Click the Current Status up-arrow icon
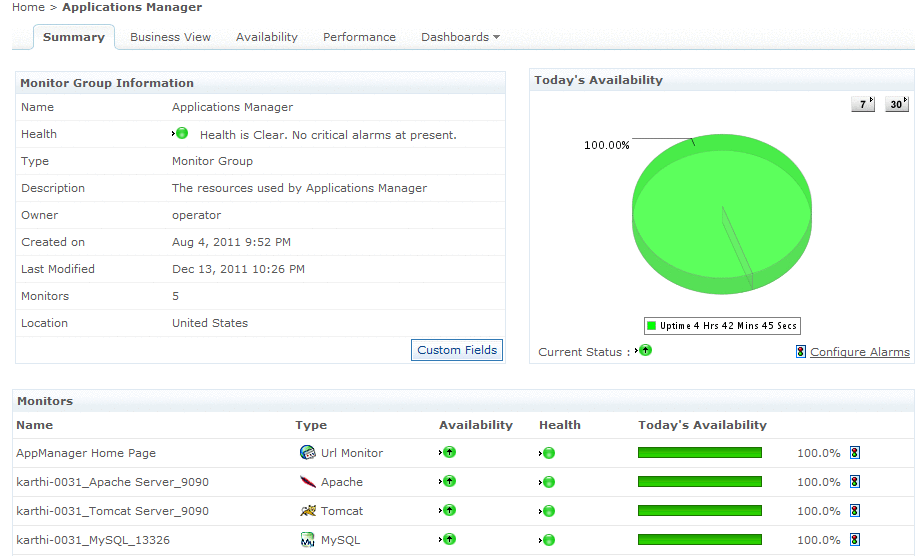Image resolution: width=923 pixels, height=556 pixels. 645,350
